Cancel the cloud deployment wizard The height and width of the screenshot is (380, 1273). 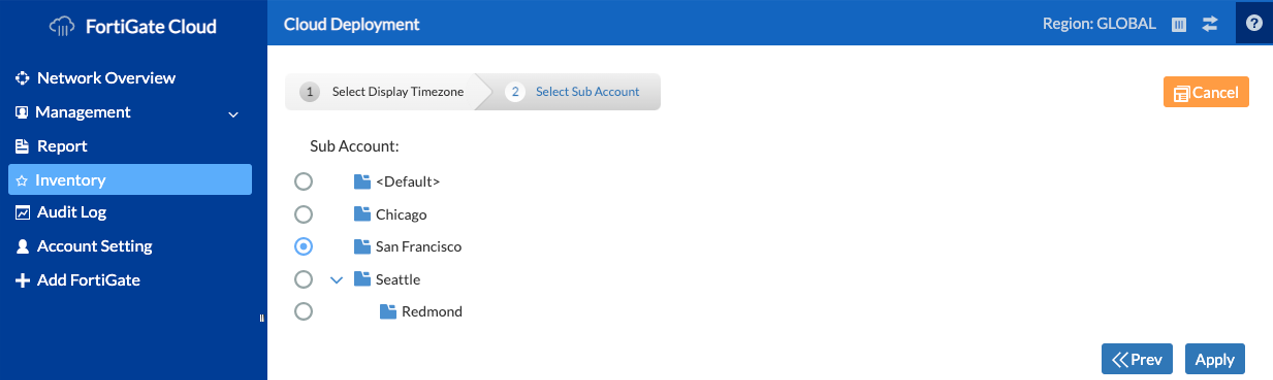[x=1206, y=92]
